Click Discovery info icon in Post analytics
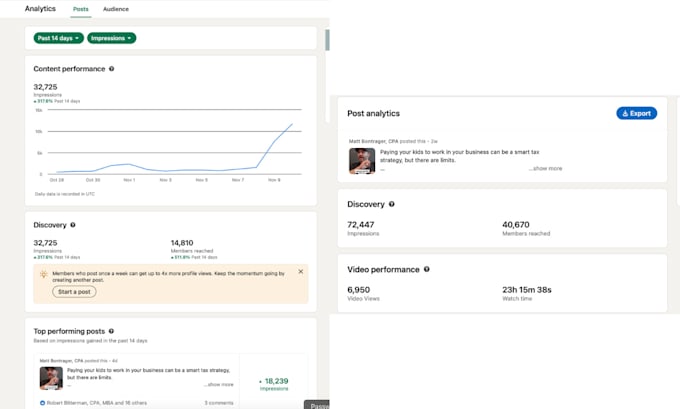Image resolution: width=680 pixels, height=409 pixels. tap(392, 204)
